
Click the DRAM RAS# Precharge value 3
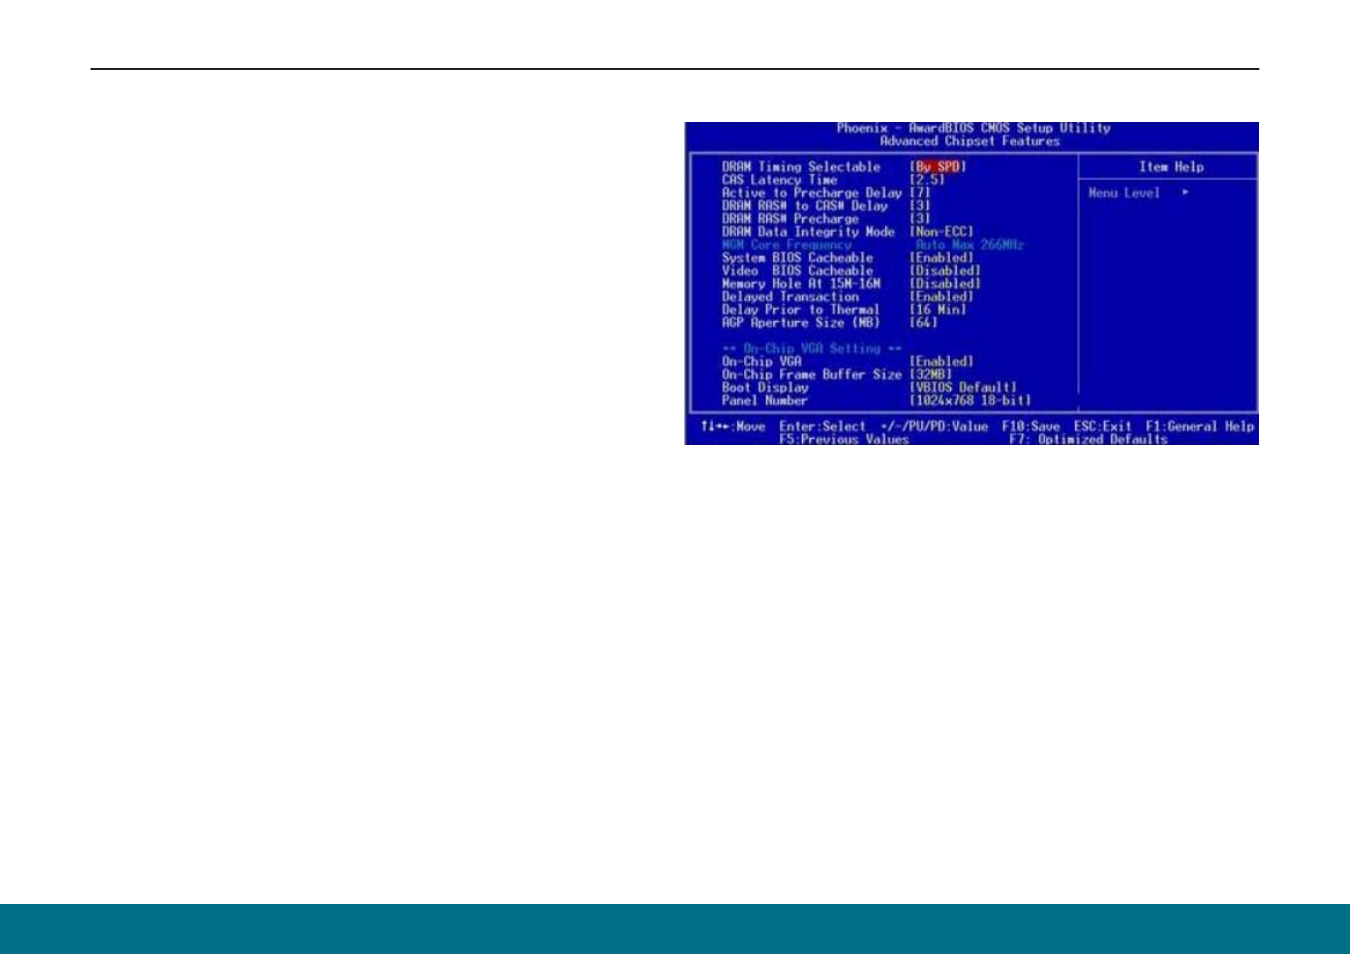920,219
